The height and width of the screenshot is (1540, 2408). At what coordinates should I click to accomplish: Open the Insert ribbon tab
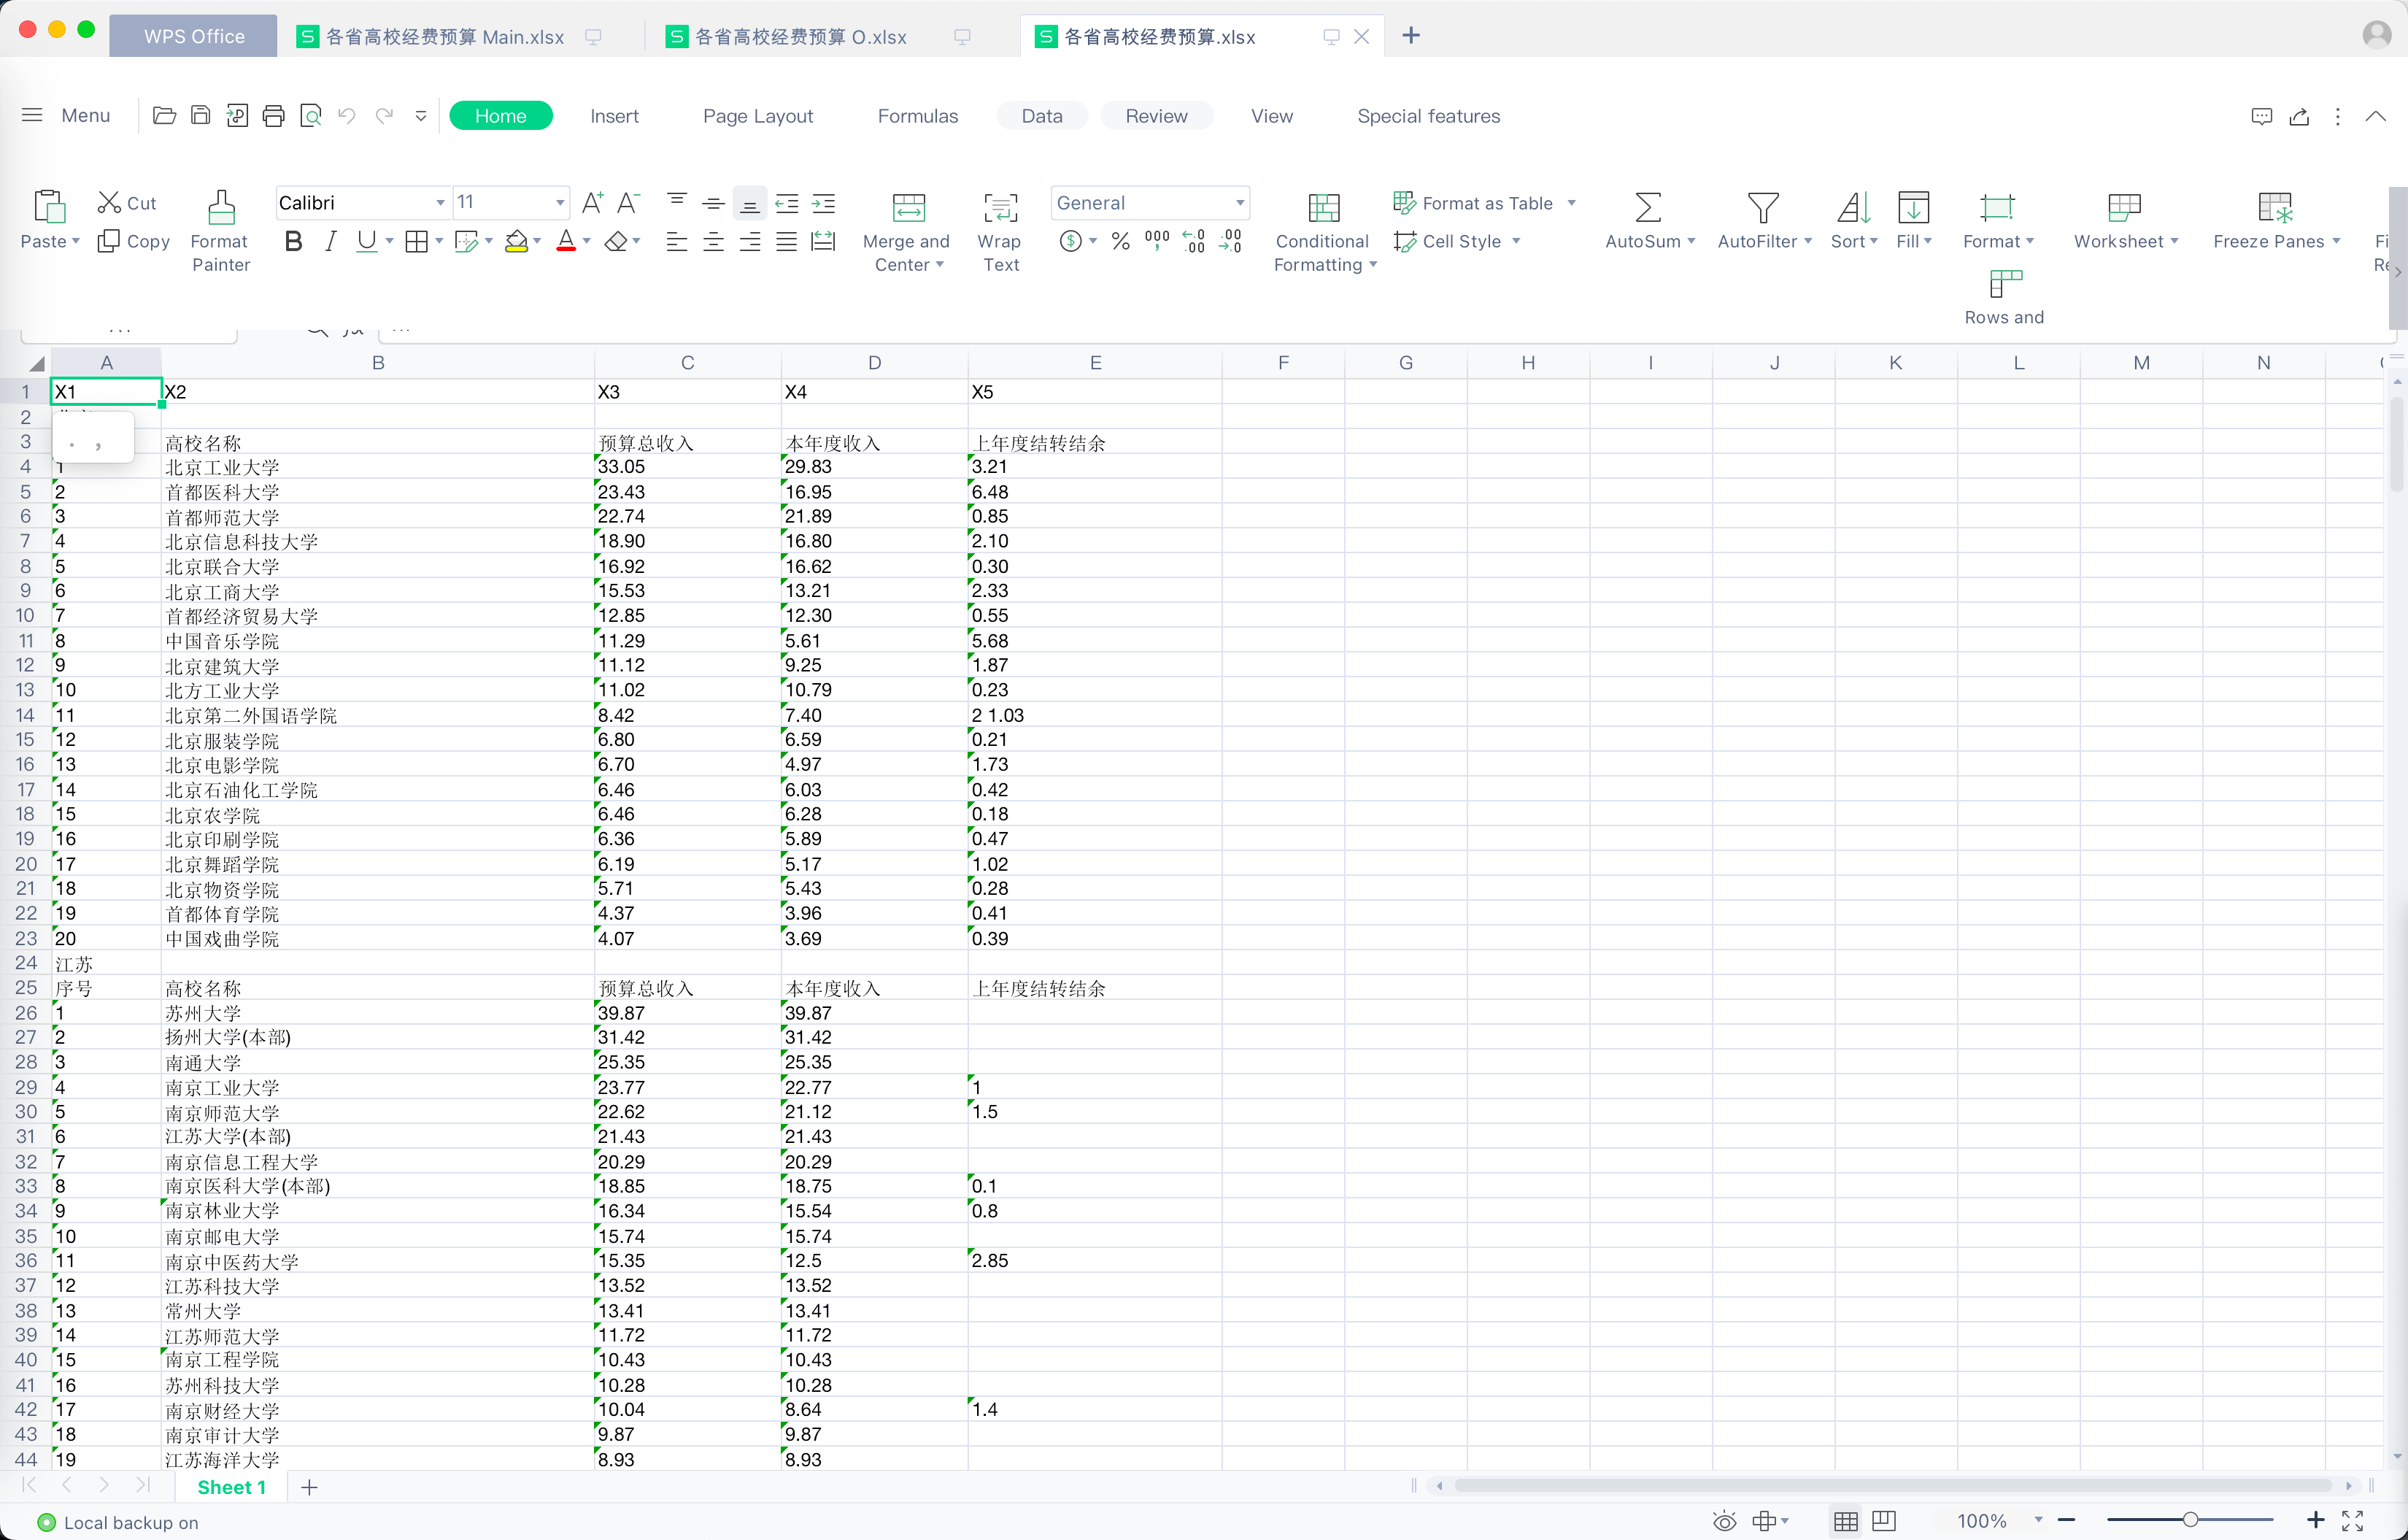[x=614, y=116]
